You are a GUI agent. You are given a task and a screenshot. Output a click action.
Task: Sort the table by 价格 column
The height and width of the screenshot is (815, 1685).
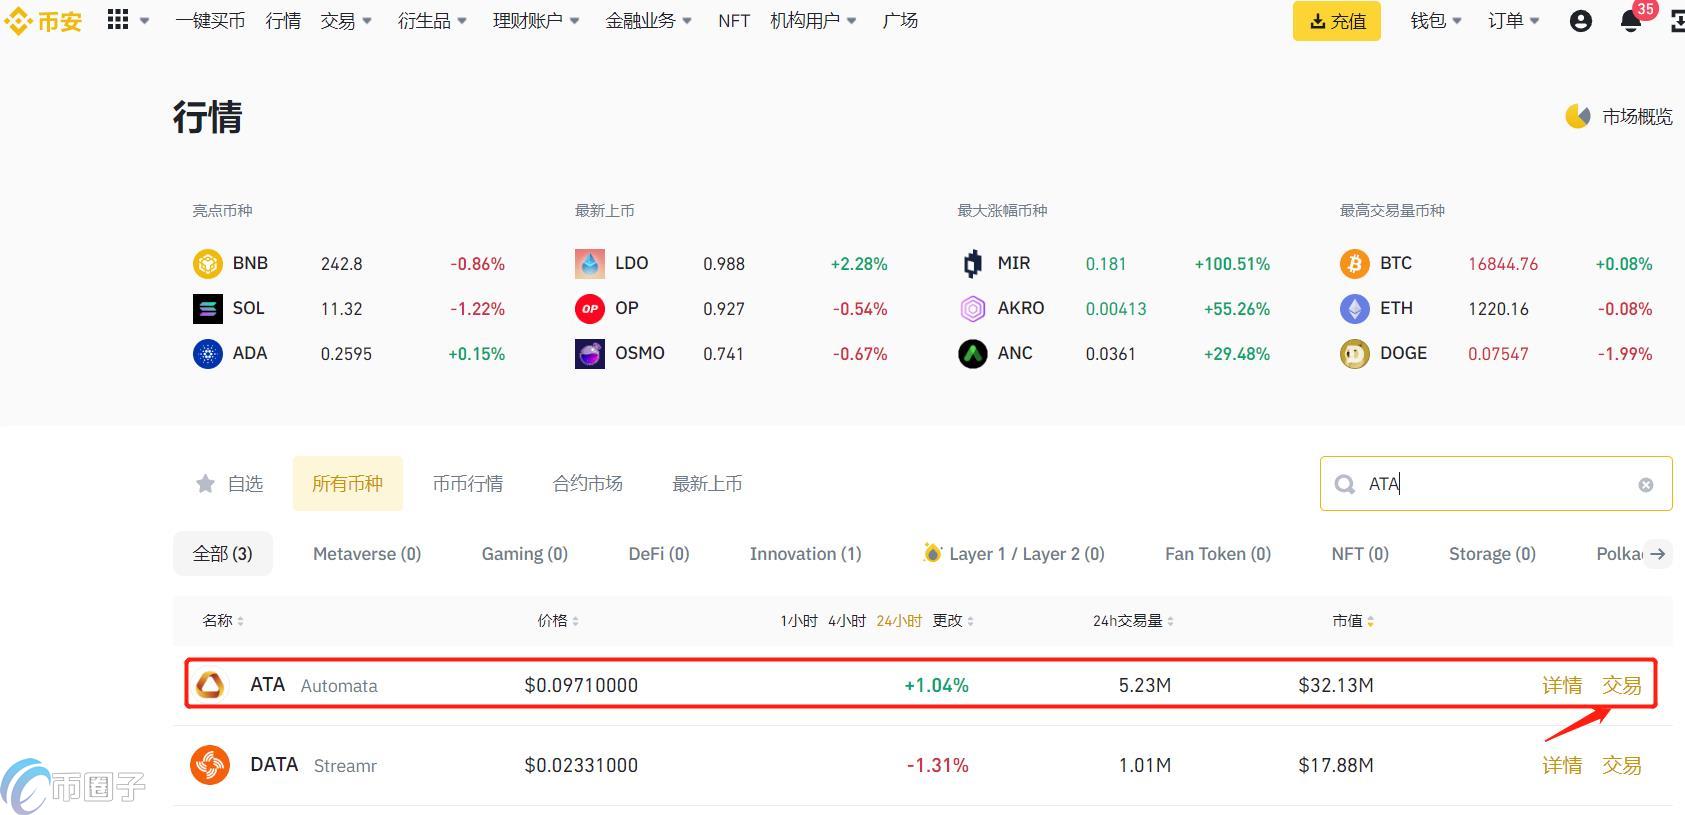[558, 621]
